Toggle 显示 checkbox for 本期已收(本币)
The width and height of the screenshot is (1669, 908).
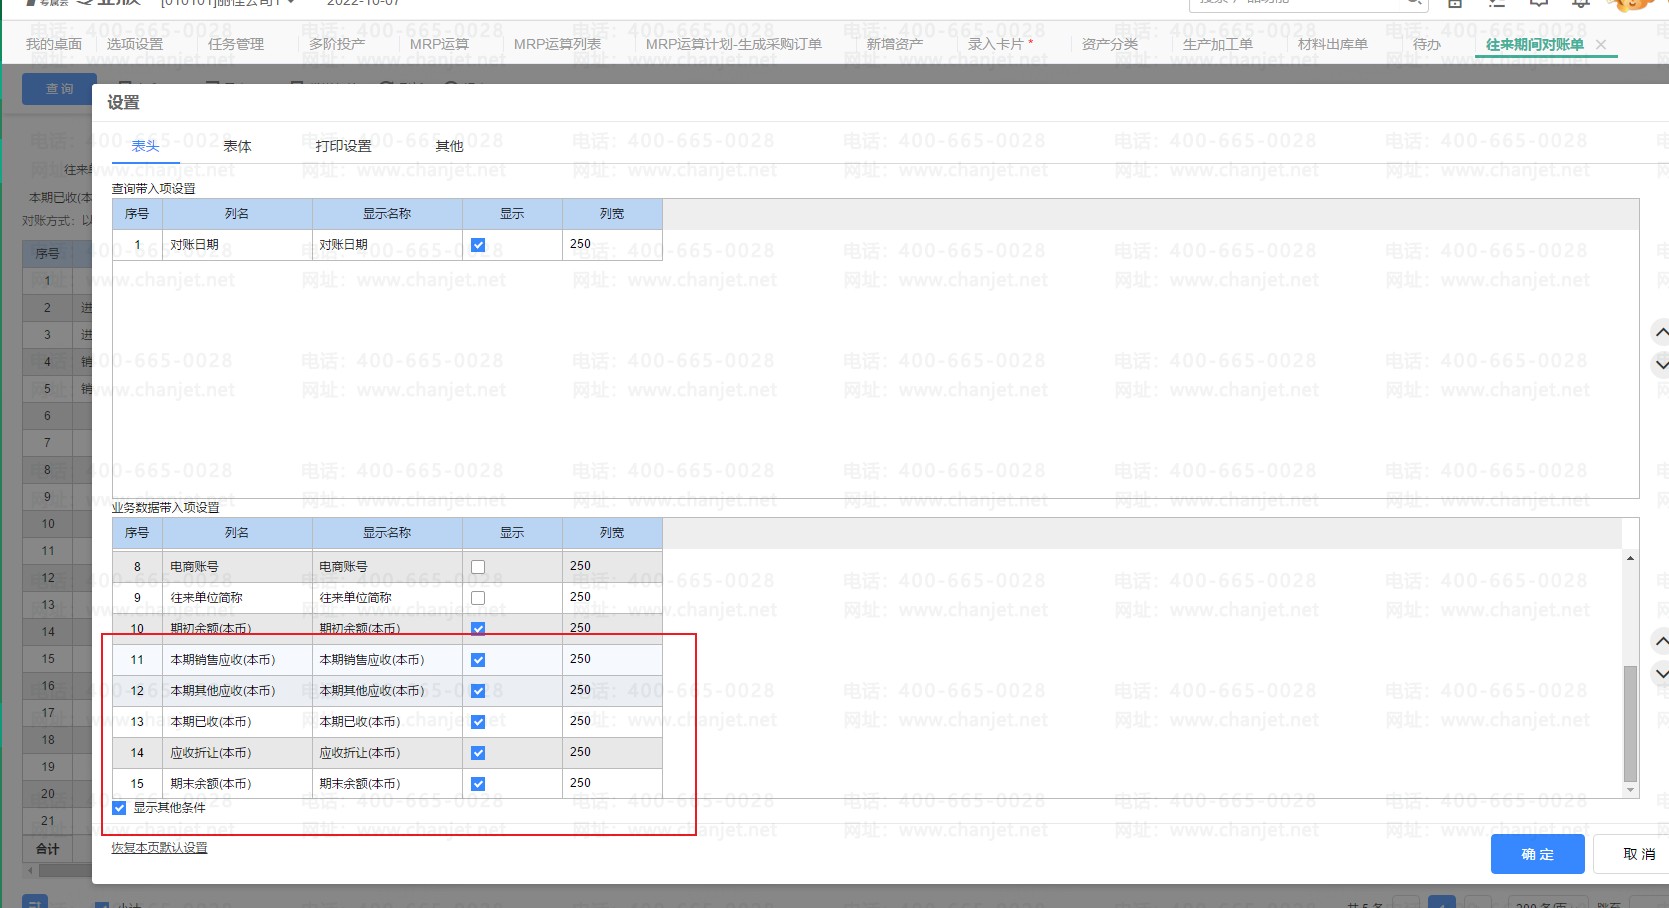coord(478,722)
